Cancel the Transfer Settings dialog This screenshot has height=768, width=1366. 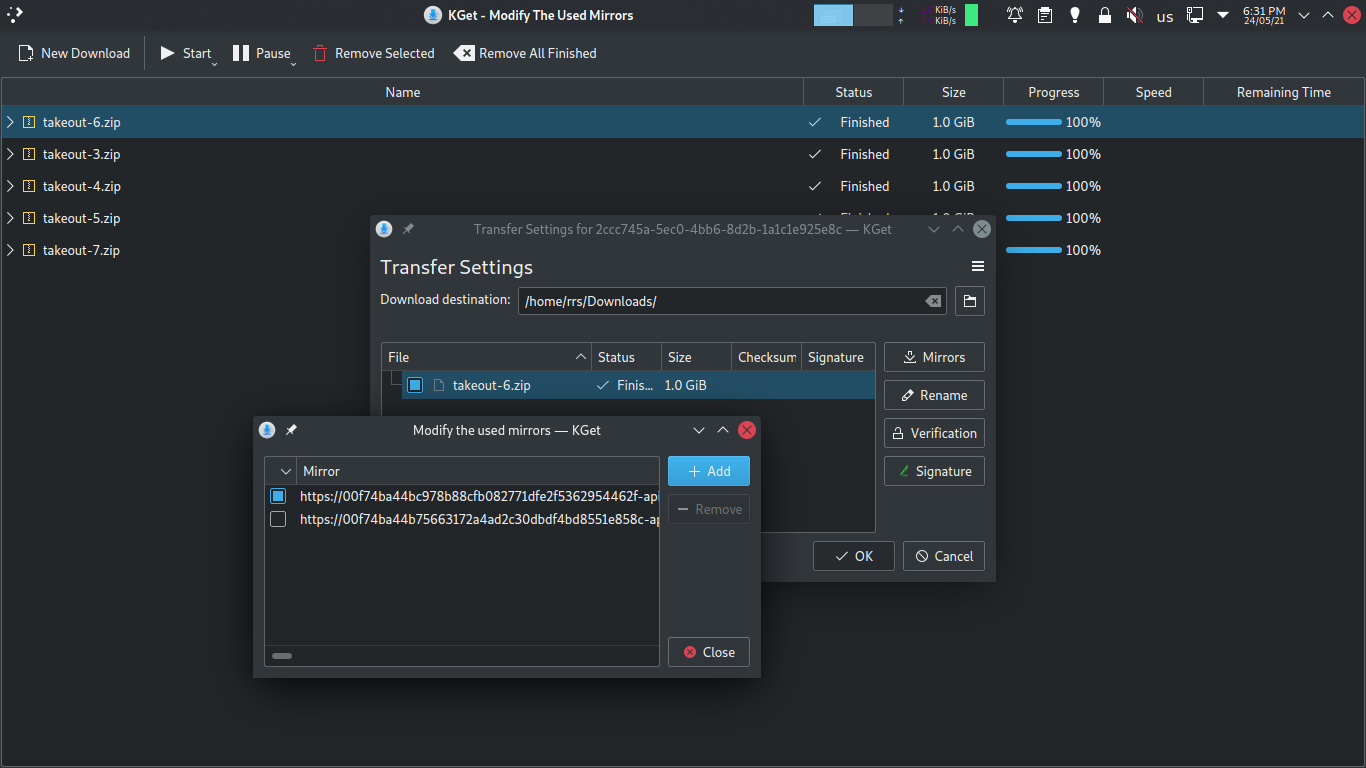coord(944,556)
